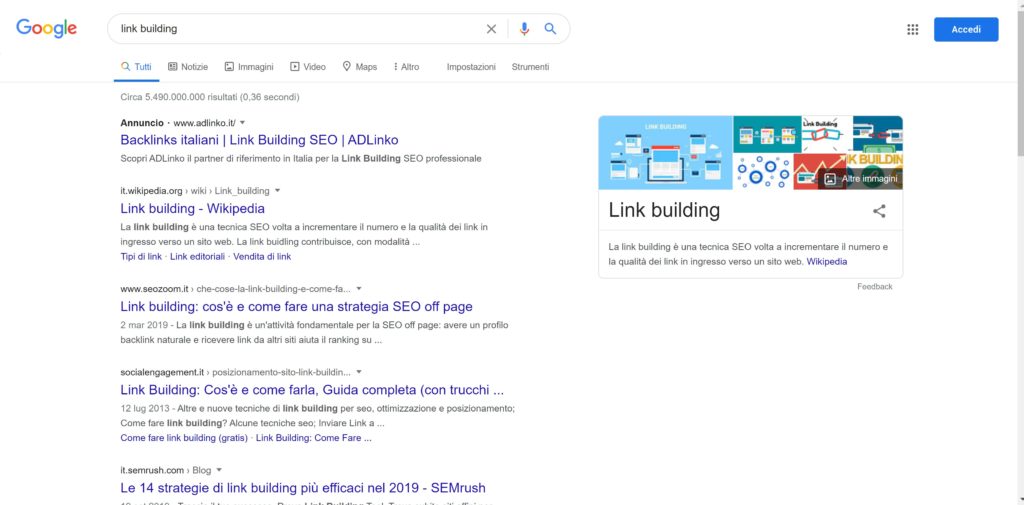Image resolution: width=1024 pixels, height=505 pixels.
Task: Expand options arrow beside seozoom.it URL
Action: point(359,288)
